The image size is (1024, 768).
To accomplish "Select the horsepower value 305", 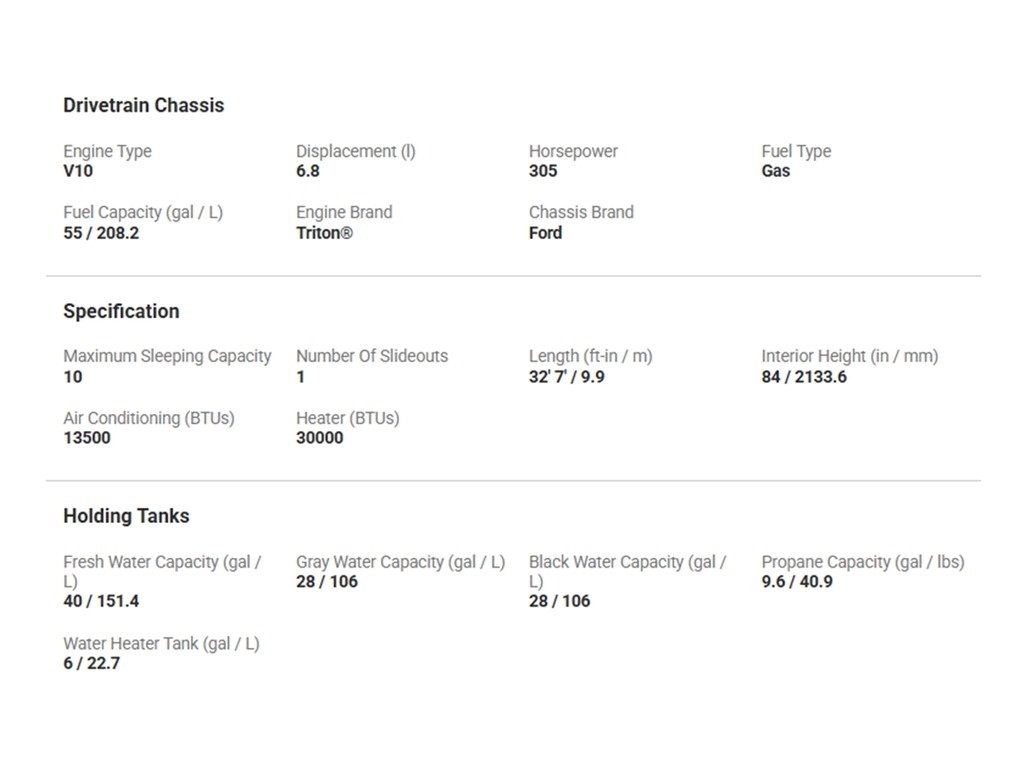I will [x=543, y=171].
